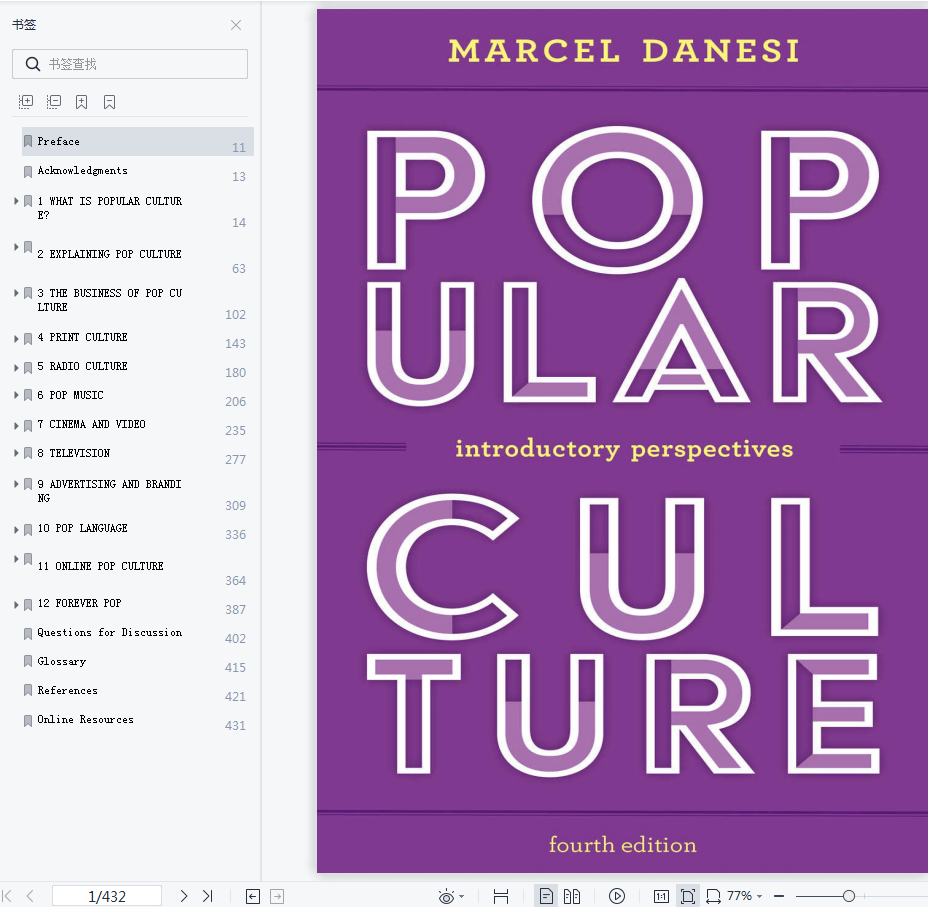Open Questions for Discussion bookmark
928x907 pixels.
(109, 632)
